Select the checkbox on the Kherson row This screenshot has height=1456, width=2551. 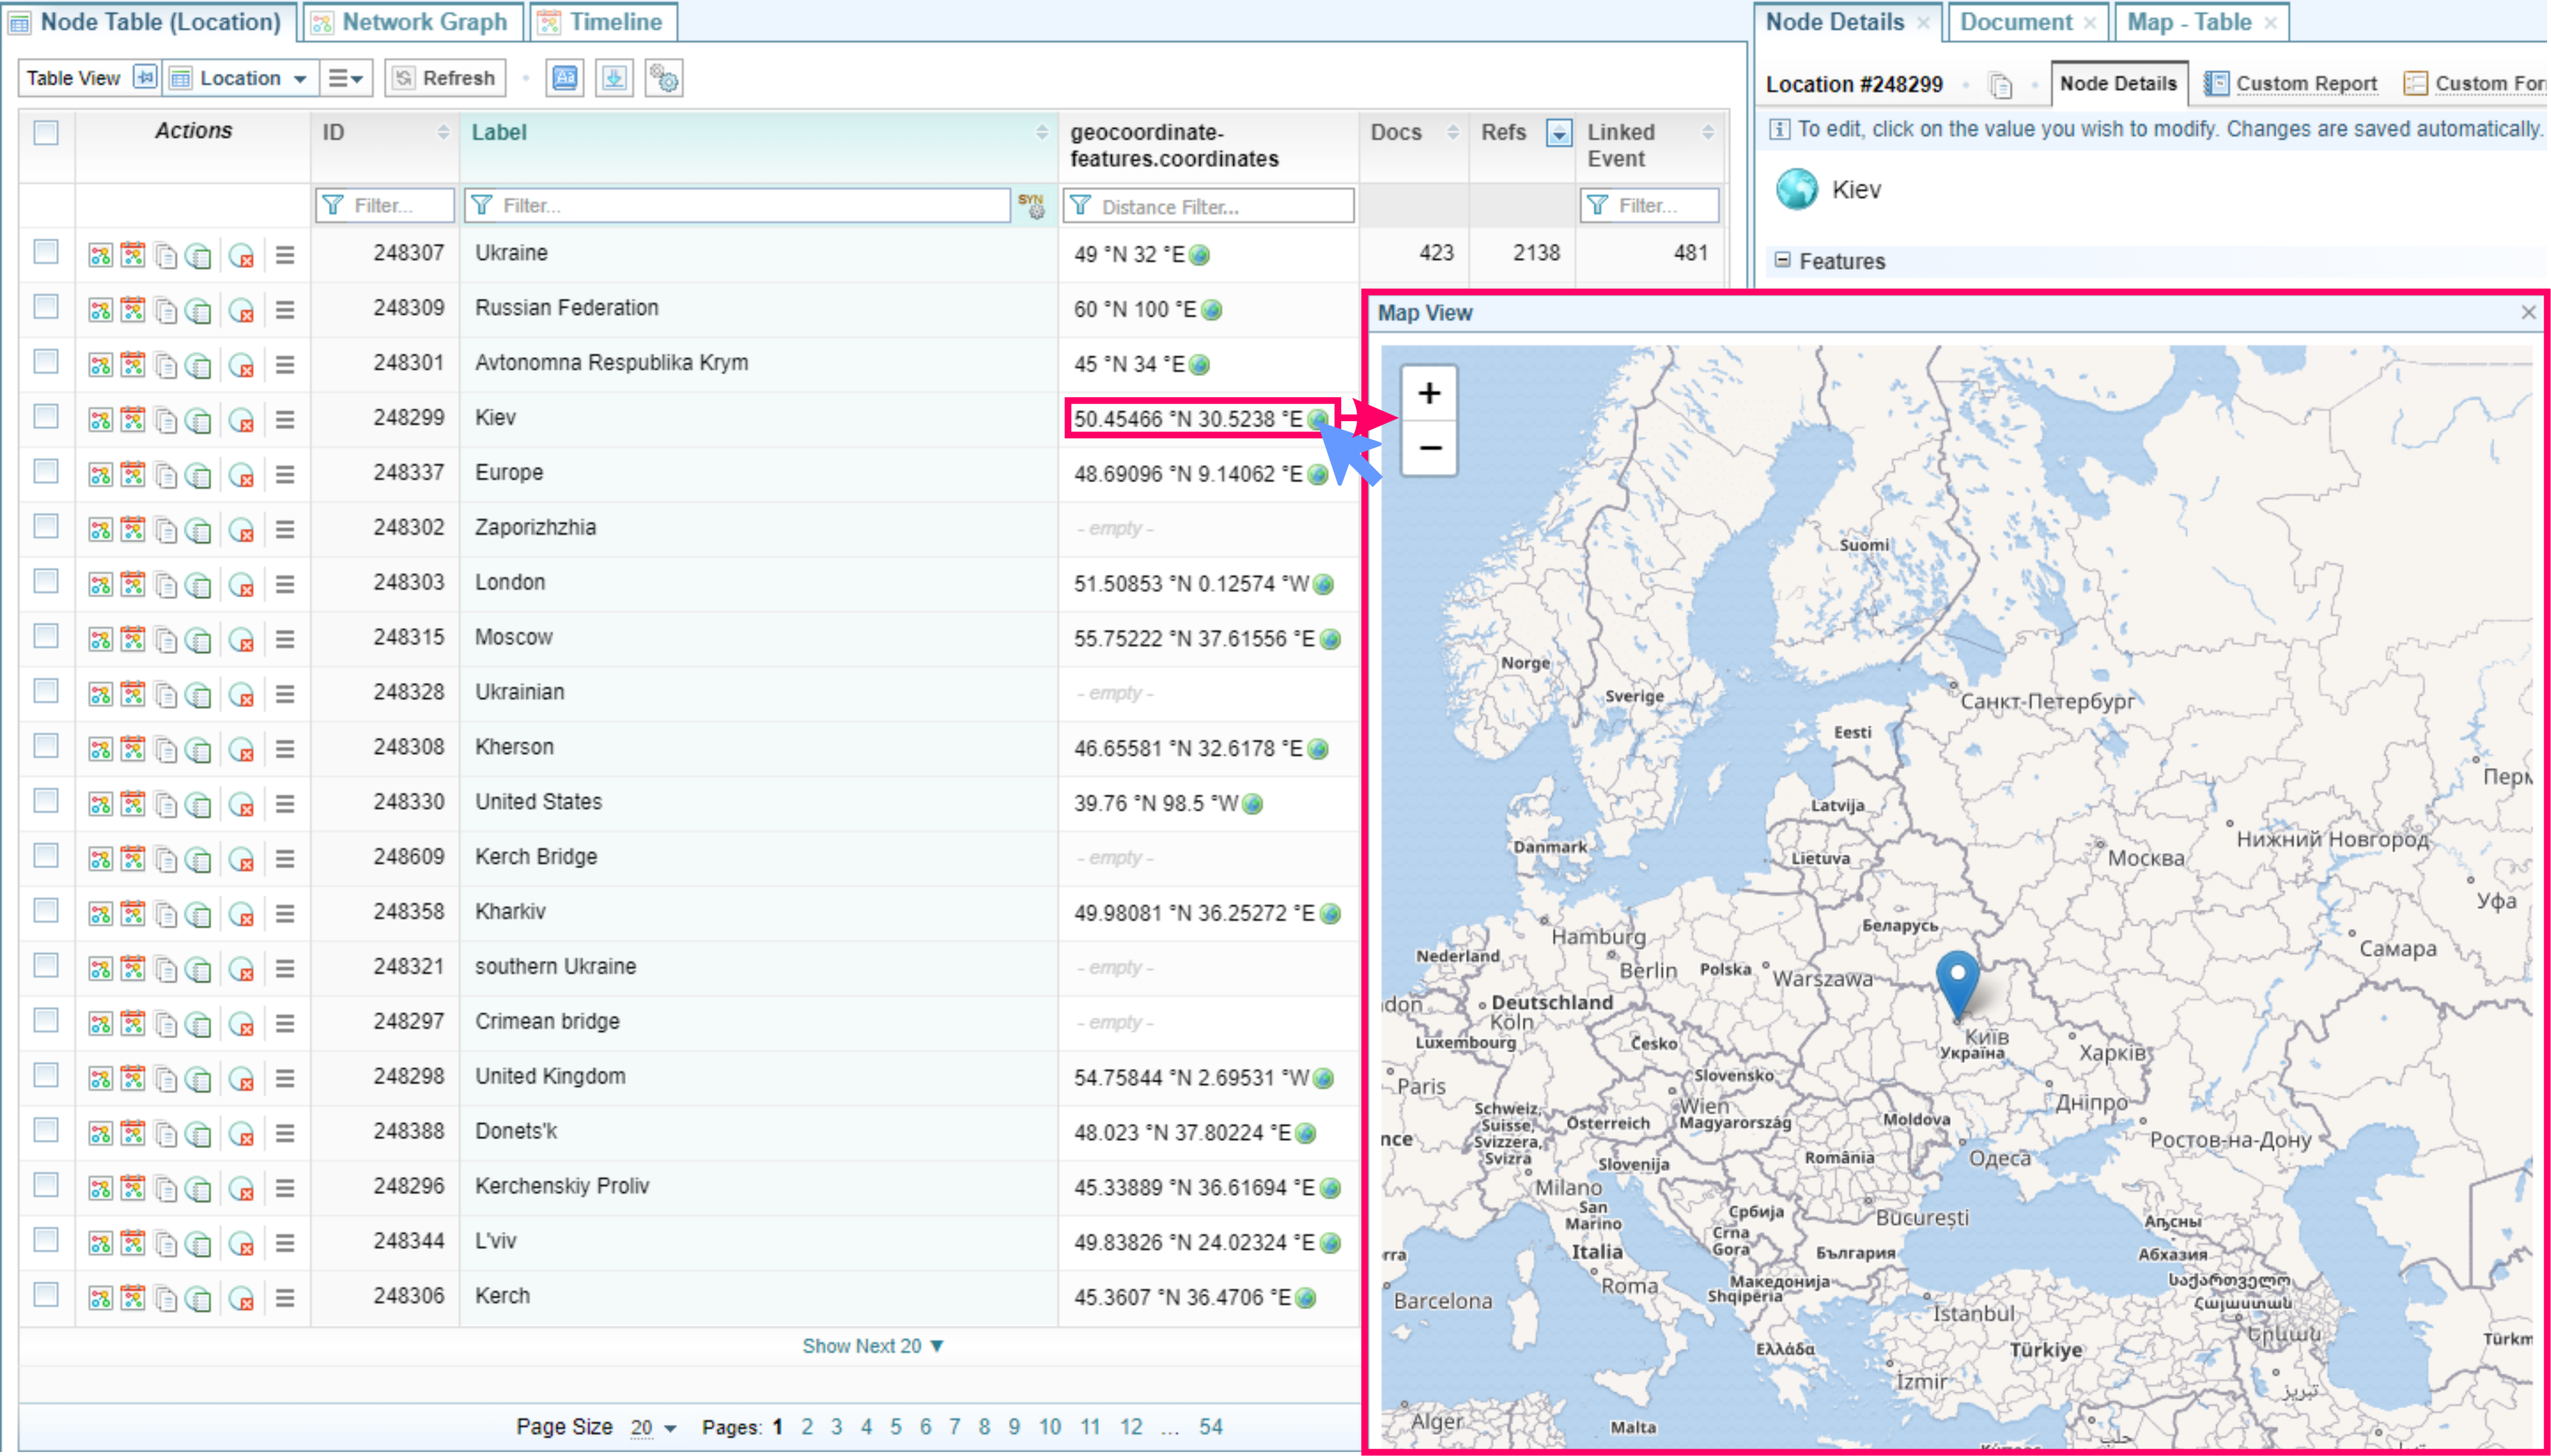[x=46, y=747]
